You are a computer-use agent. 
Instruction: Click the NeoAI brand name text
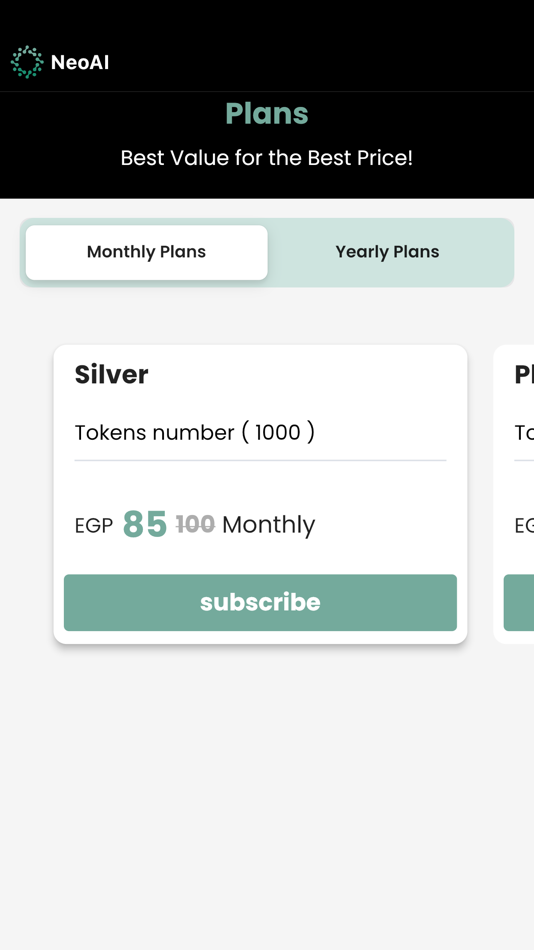click(80, 62)
